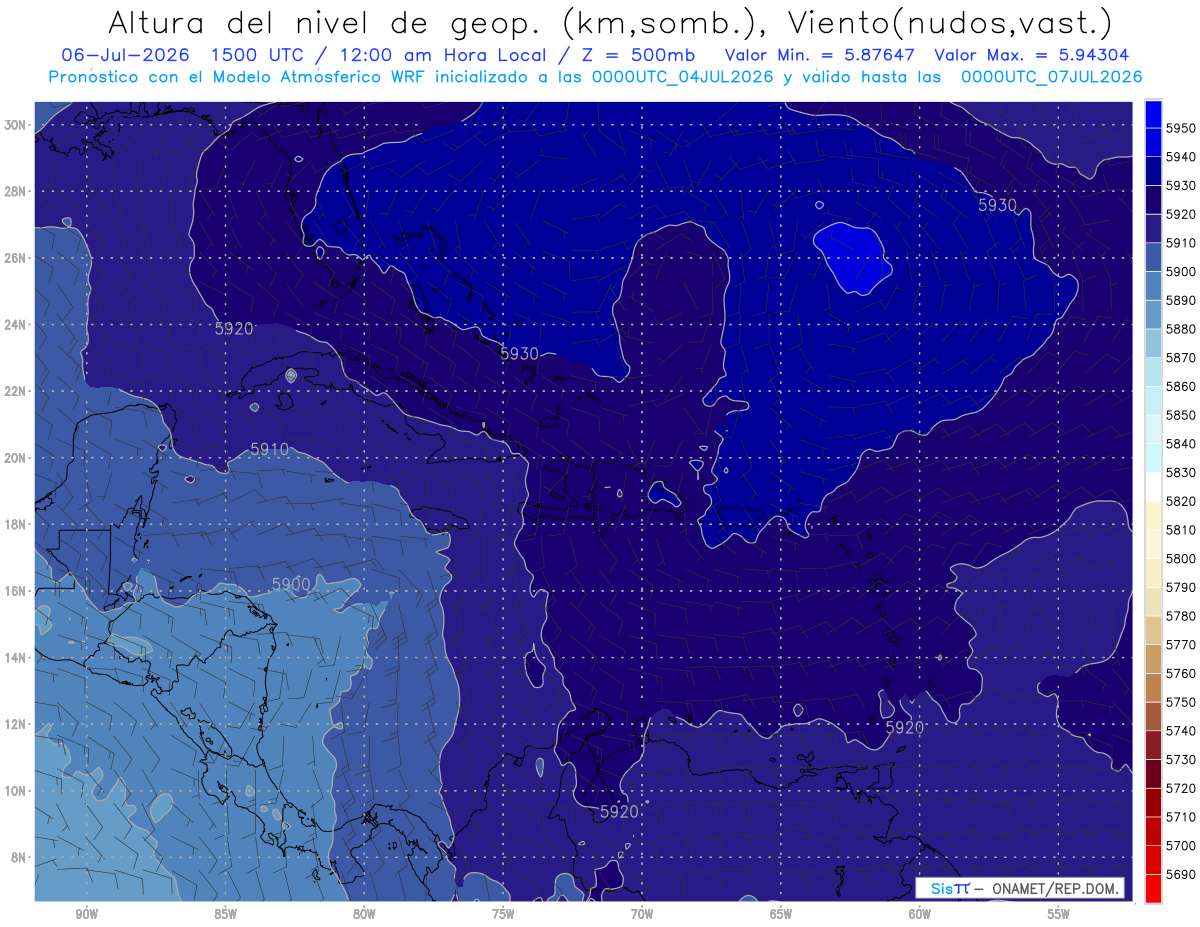
Task: Click the '60W' longitude axis label
Action: 920,914
